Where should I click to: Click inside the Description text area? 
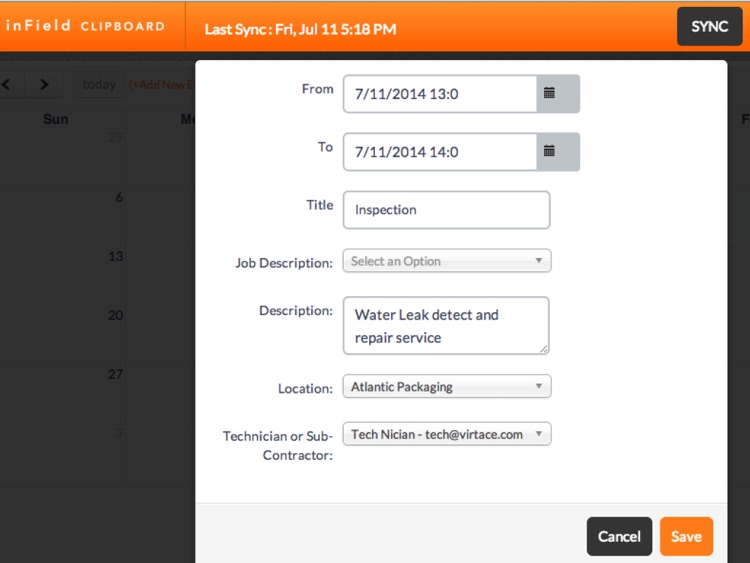click(x=446, y=326)
